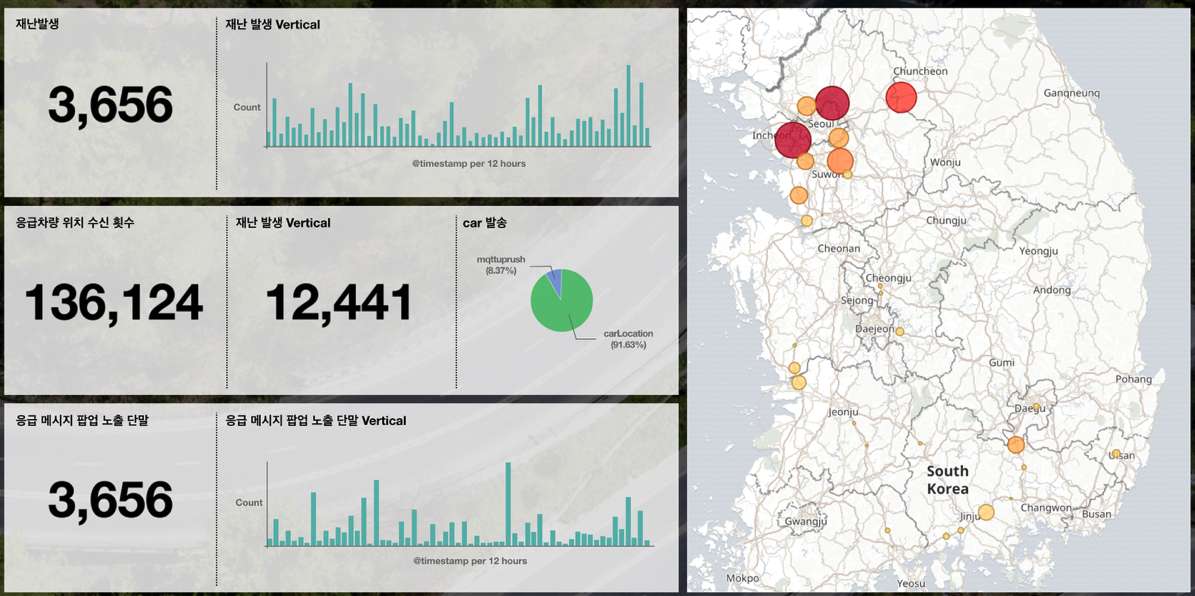Click the Sejong city label
This screenshot has width=1195, height=596.
point(857,300)
